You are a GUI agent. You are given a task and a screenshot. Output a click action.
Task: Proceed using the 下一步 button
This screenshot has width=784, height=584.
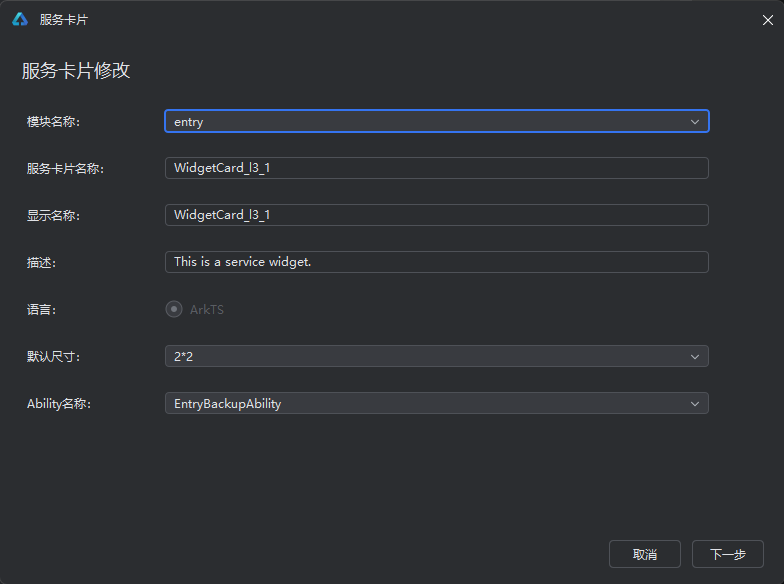coord(728,554)
